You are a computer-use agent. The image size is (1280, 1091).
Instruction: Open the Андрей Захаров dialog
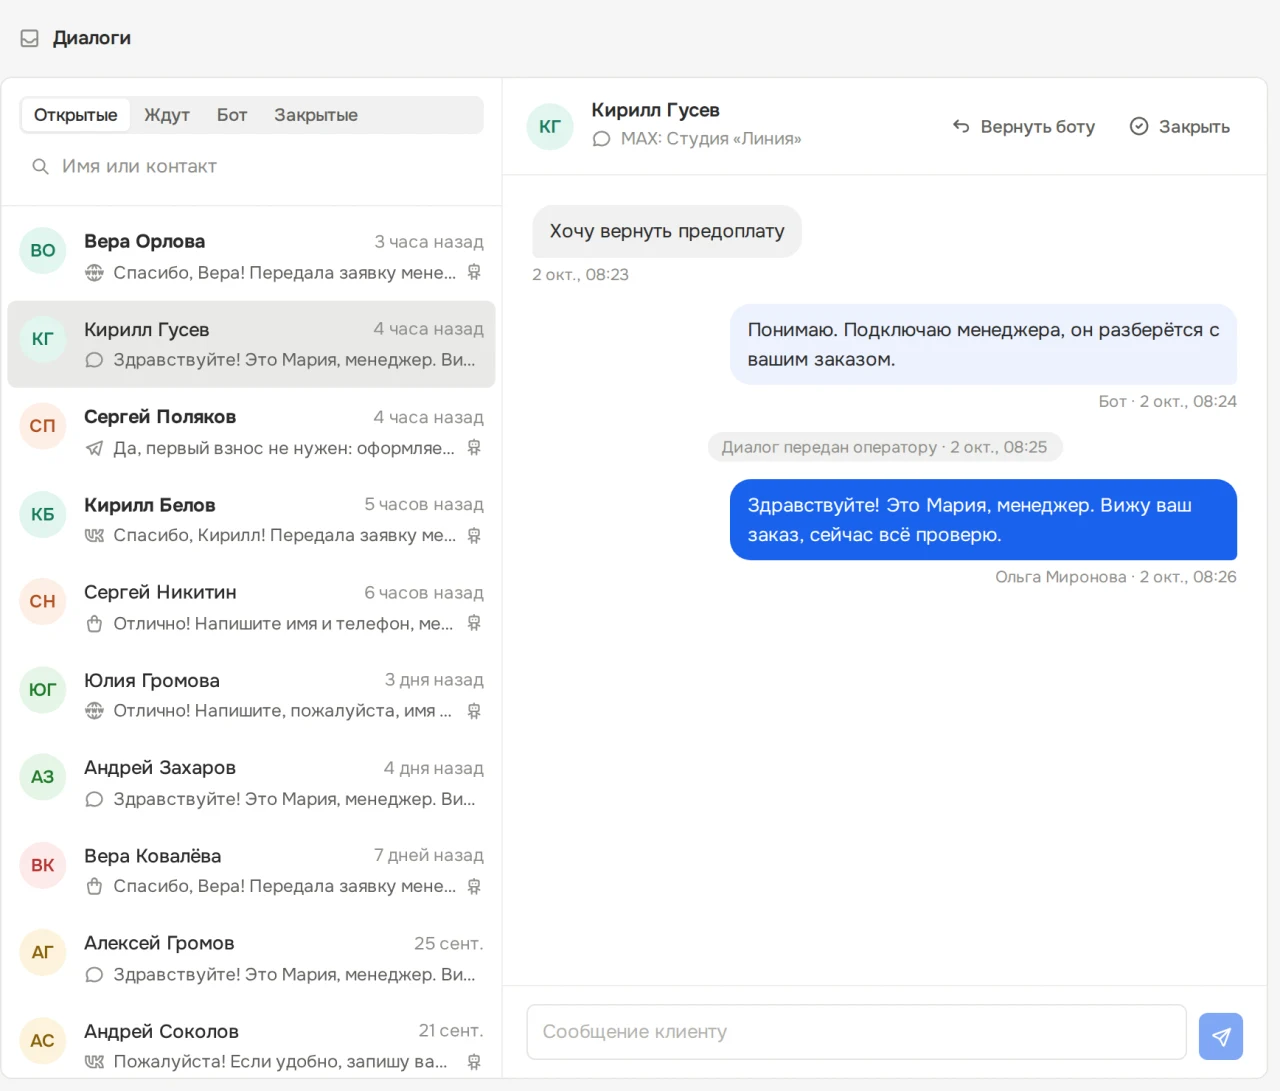point(251,783)
